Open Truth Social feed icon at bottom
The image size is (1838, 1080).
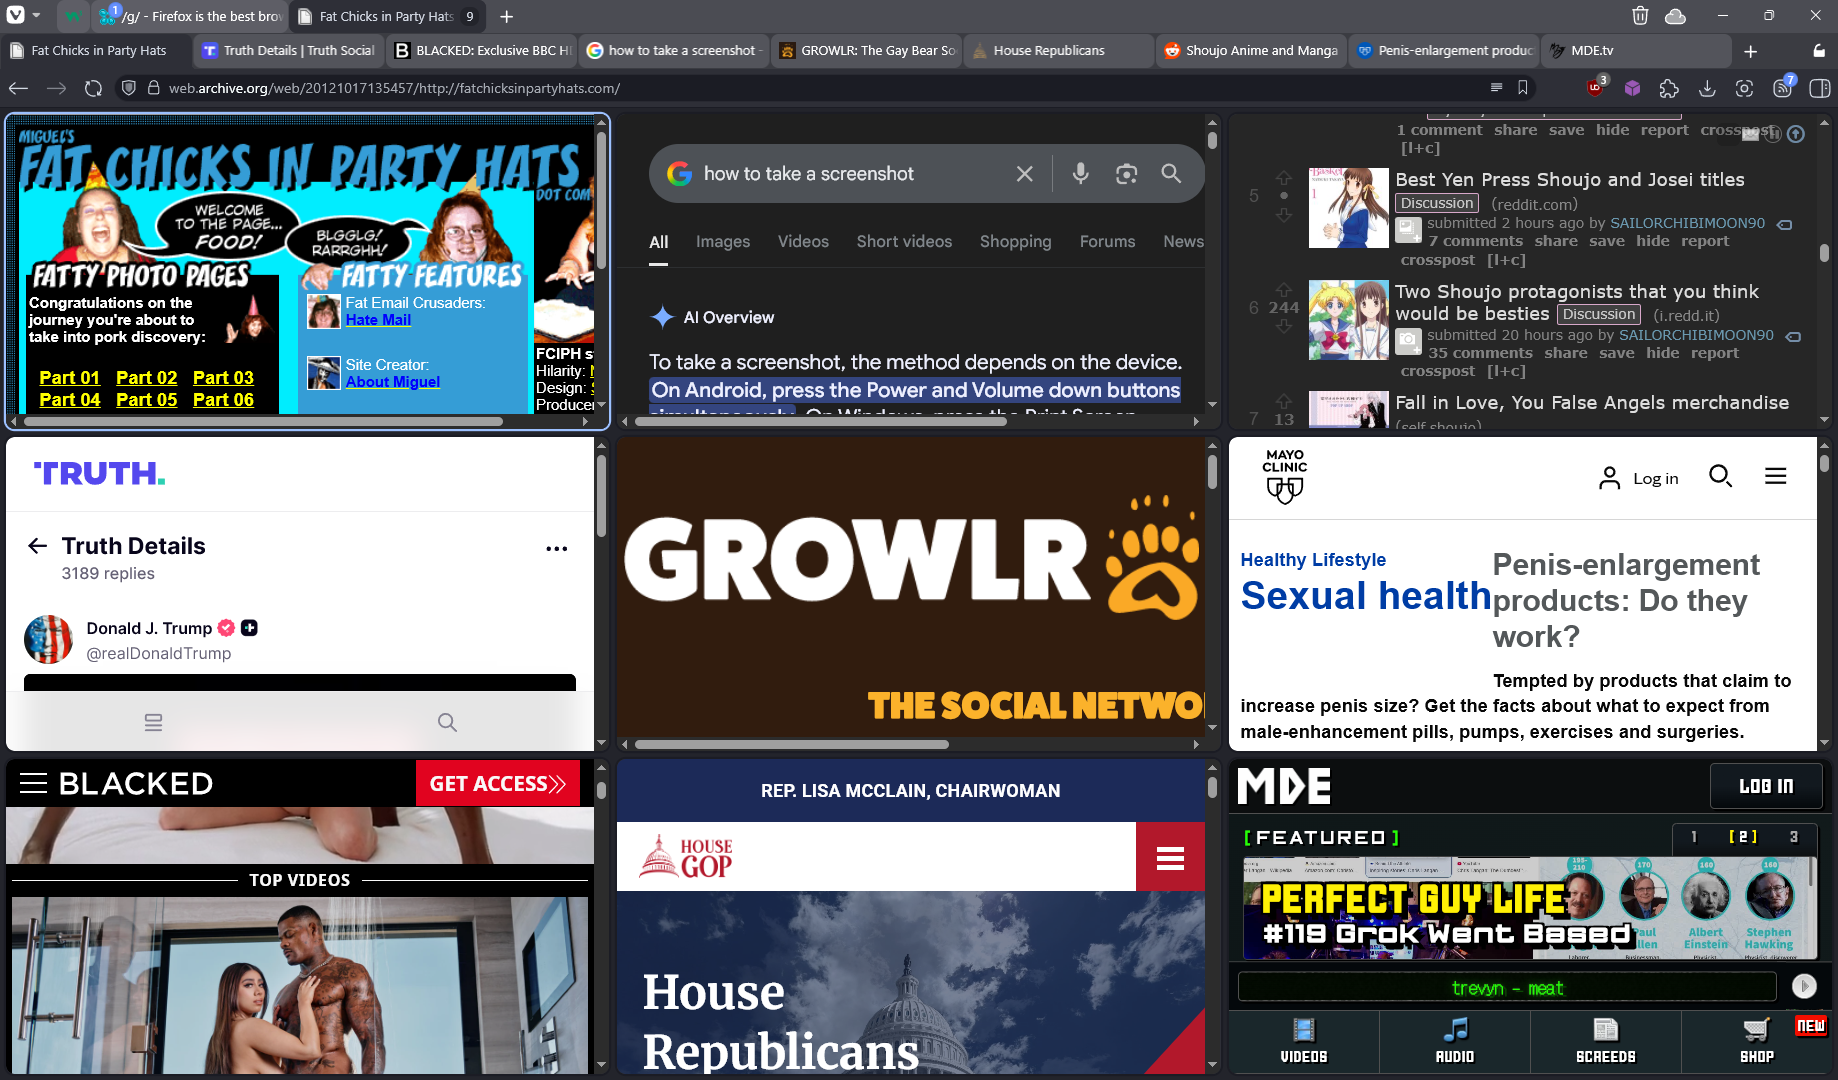153,722
